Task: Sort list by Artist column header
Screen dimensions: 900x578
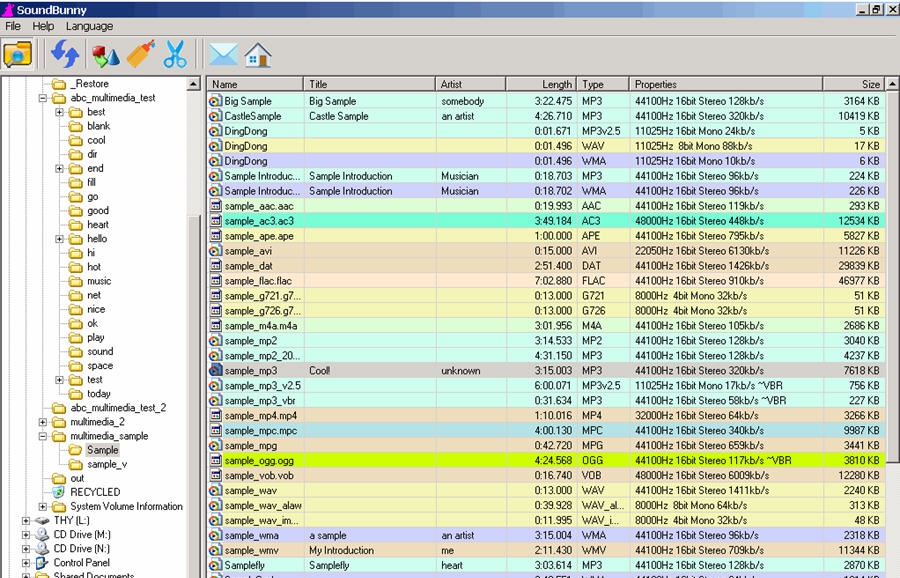Action: pyautogui.click(x=470, y=85)
